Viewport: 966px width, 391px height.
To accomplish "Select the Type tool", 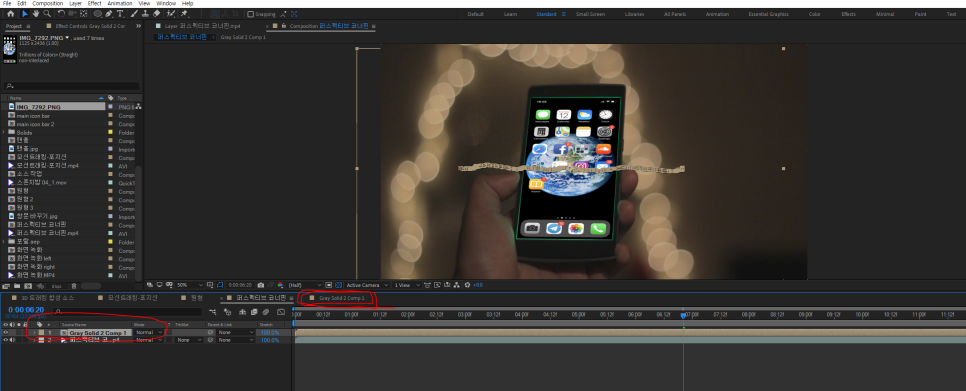I will click(120, 14).
